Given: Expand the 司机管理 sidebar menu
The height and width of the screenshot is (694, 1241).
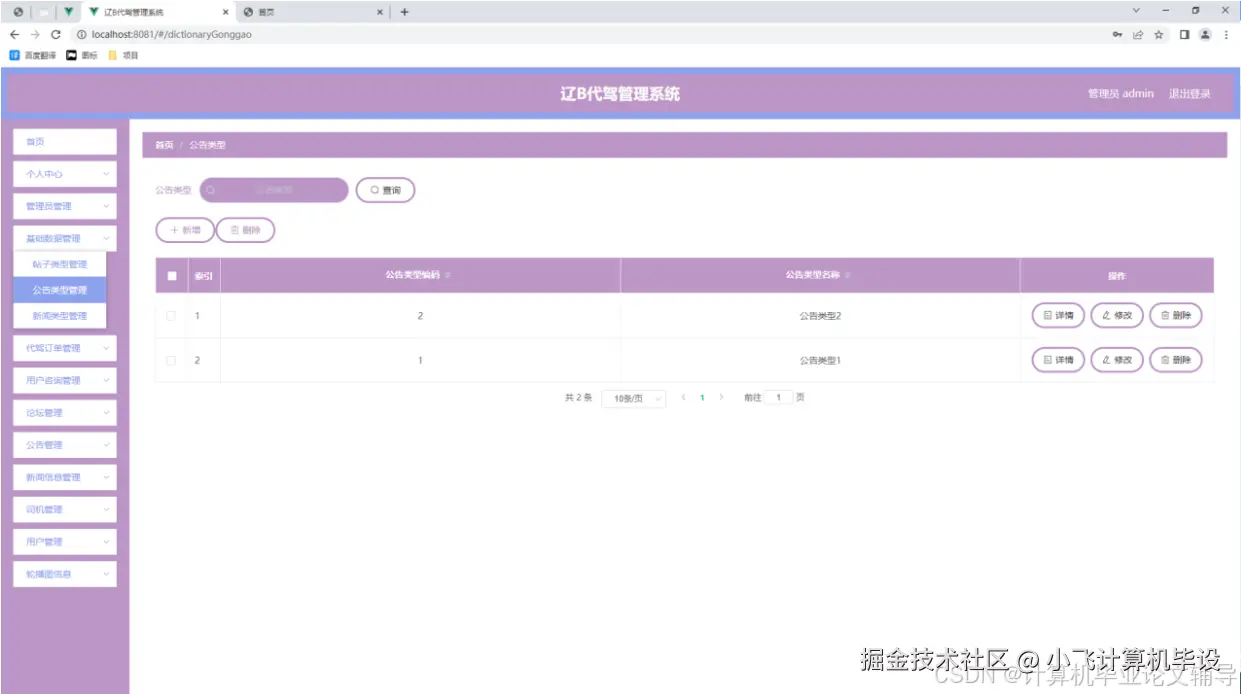Looking at the screenshot, I should pos(65,509).
